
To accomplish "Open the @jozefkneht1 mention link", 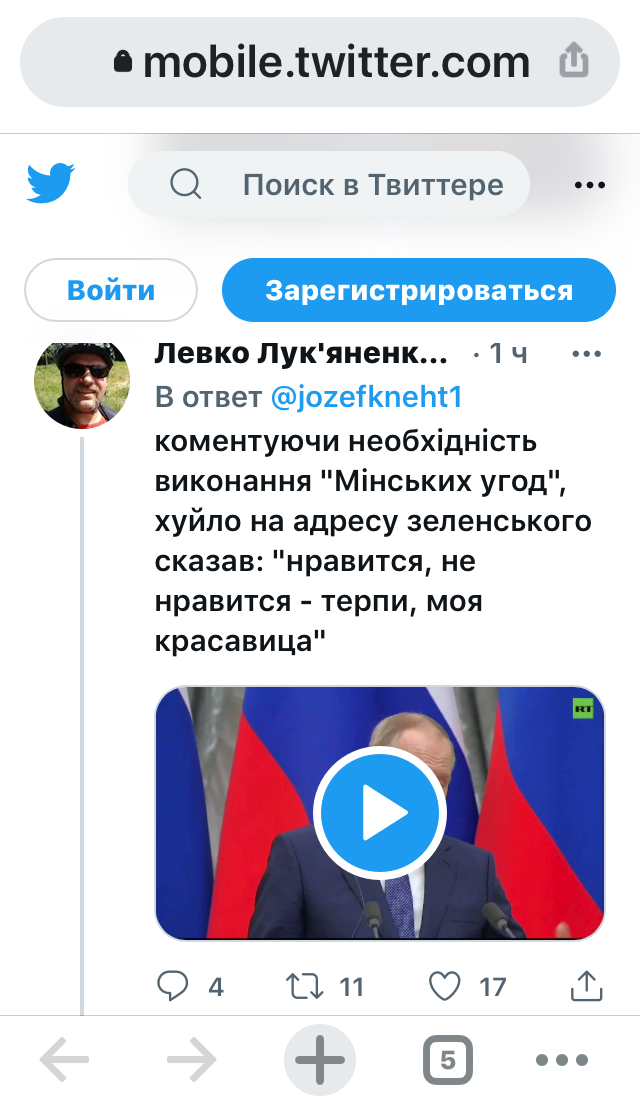I will point(366,397).
